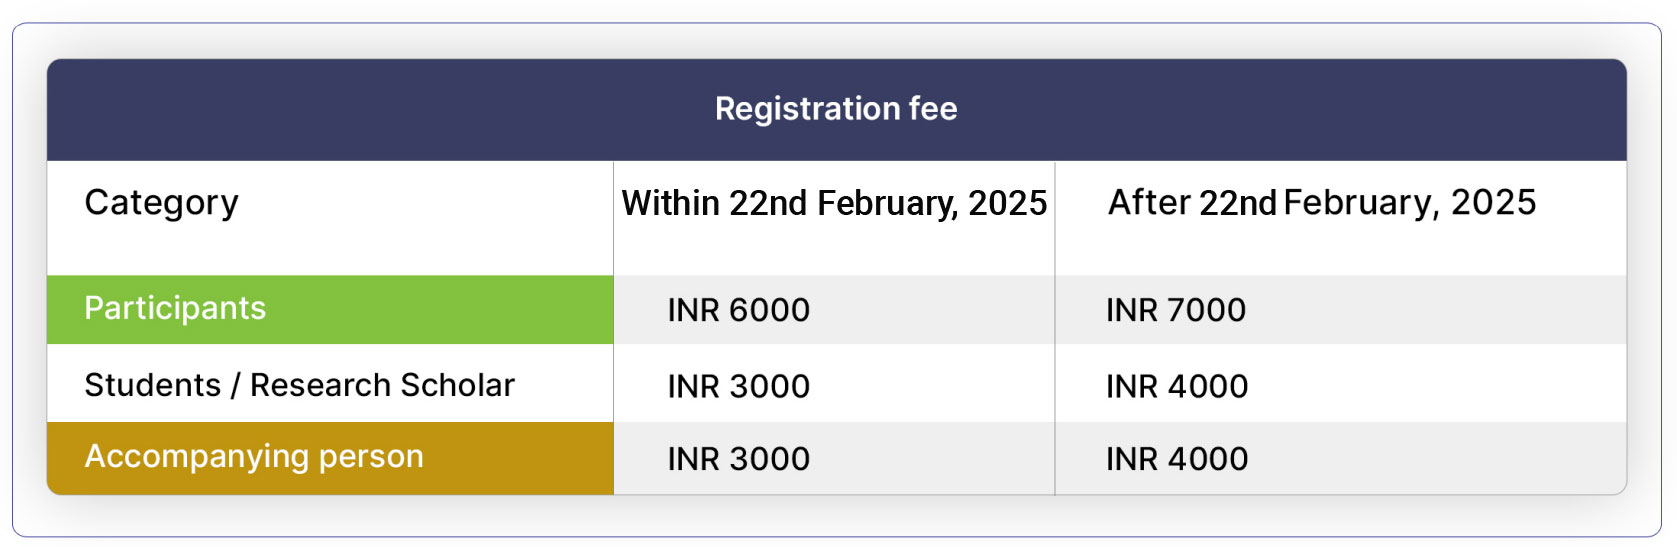Click 2025 in the Within date heading
Viewport: 1677px width, 547px height.
(1008, 203)
